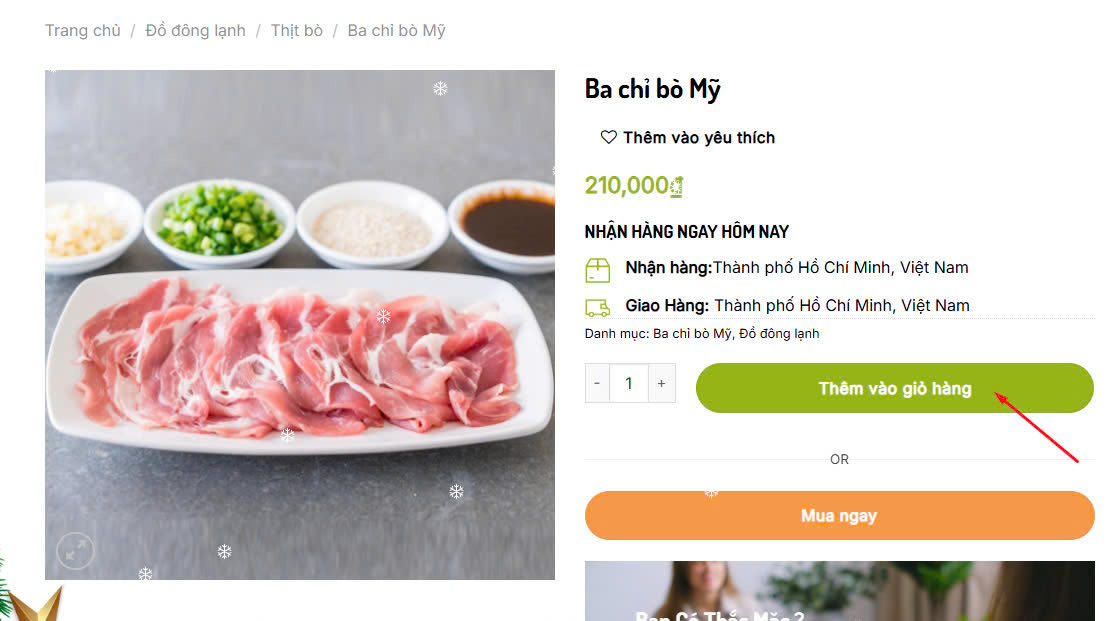
Task: Decrease quantity with the minus button
Action: coord(597,383)
